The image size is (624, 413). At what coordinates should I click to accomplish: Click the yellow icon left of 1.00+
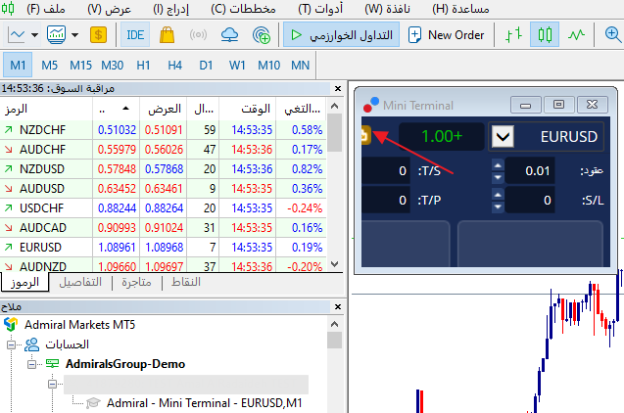(365, 136)
